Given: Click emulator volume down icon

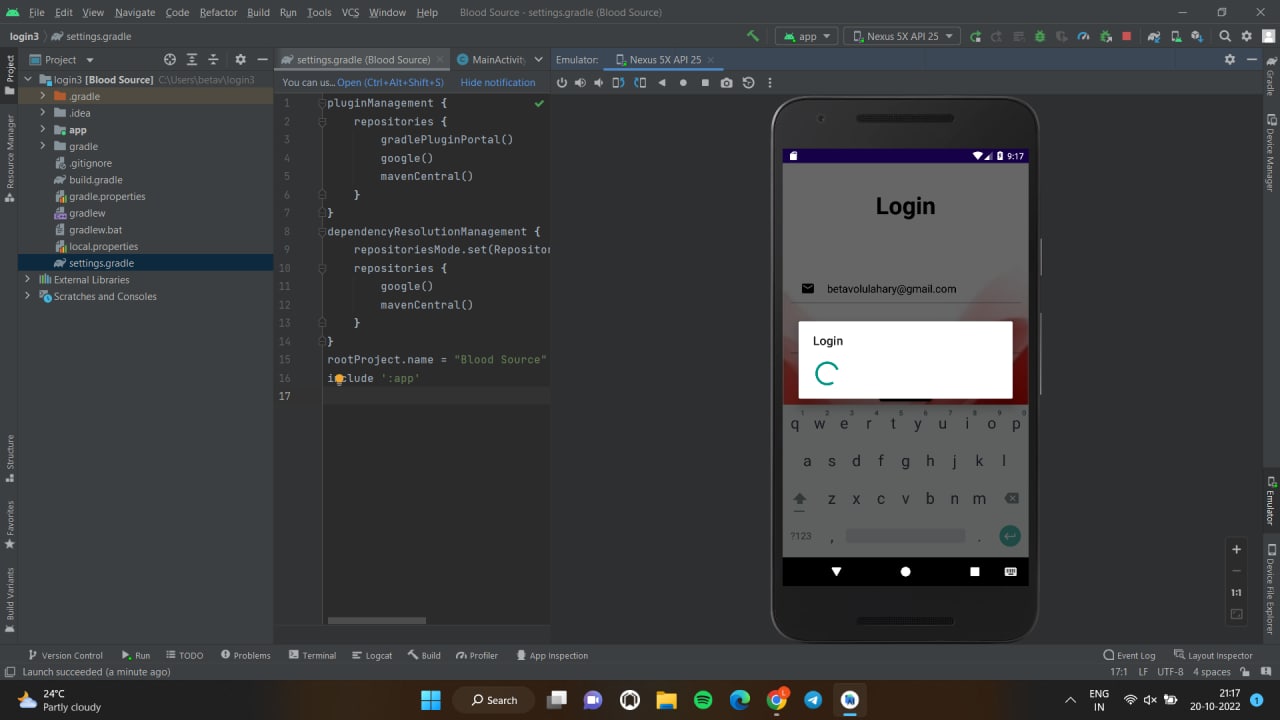Looking at the screenshot, I should pos(598,83).
